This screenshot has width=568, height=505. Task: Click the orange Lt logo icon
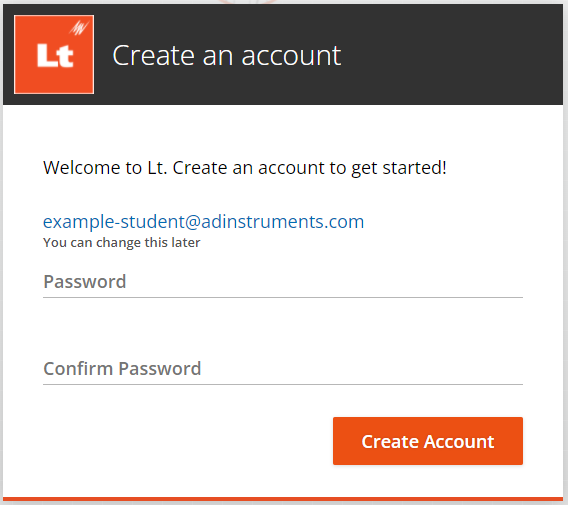click(54, 54)
